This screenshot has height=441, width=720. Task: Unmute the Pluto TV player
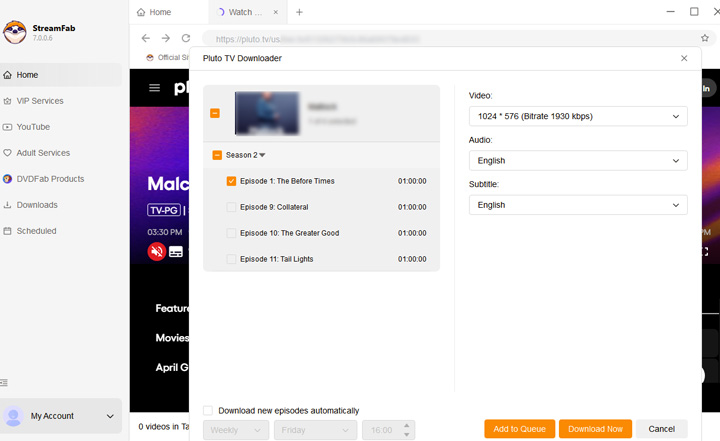157,251
